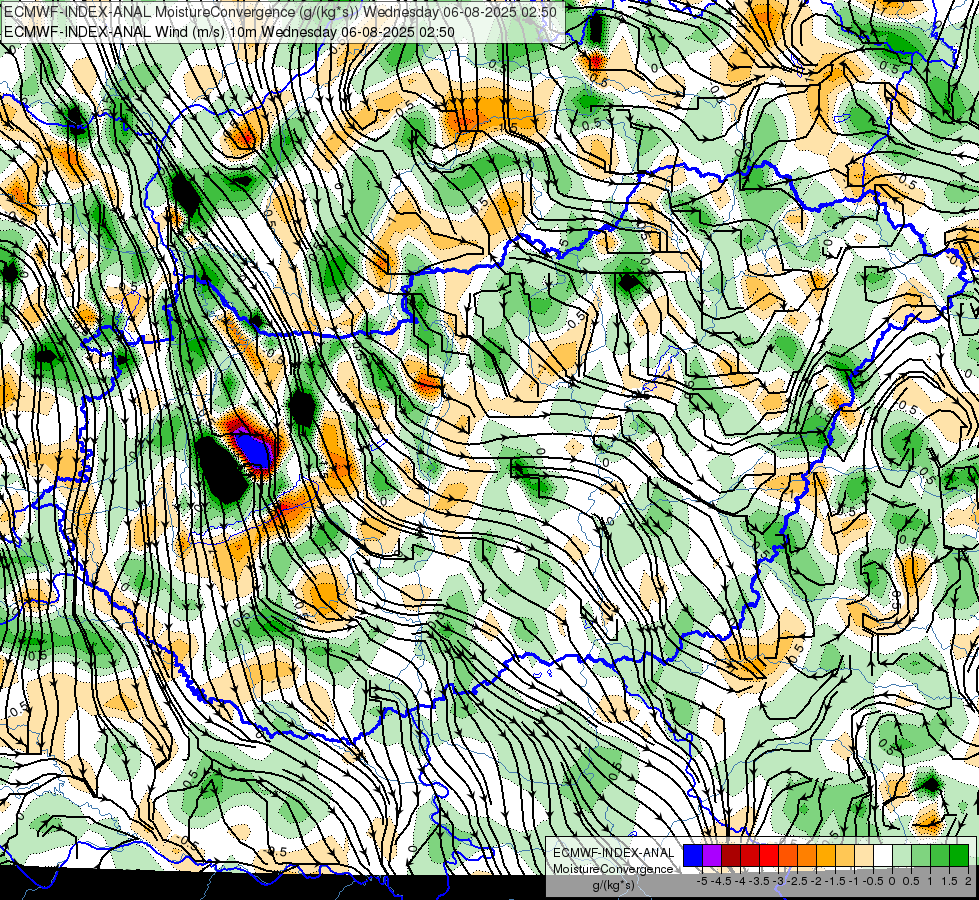Click the orange swatch between -2.5 and -2
This screenshot has width=979, height=900.
click(x=807, y=856)
